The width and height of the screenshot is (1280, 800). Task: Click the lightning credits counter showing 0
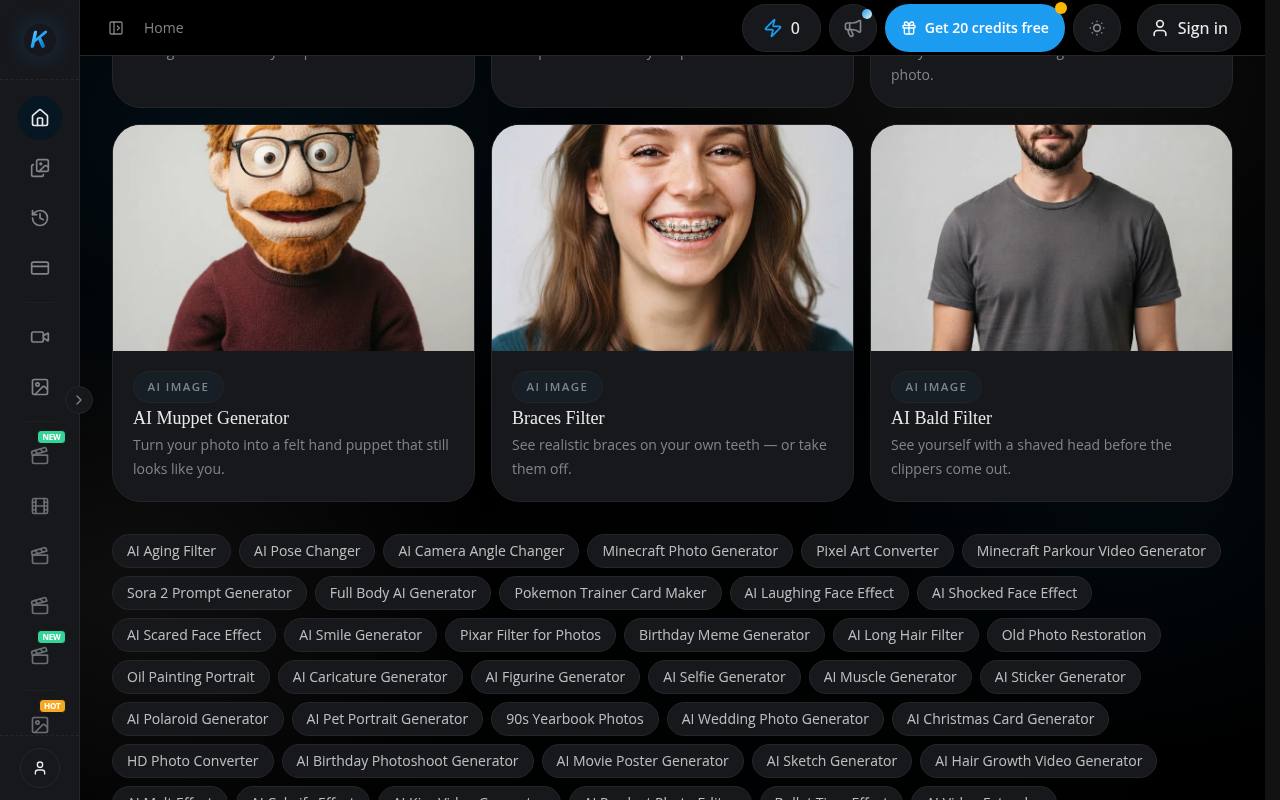(781, 28)
